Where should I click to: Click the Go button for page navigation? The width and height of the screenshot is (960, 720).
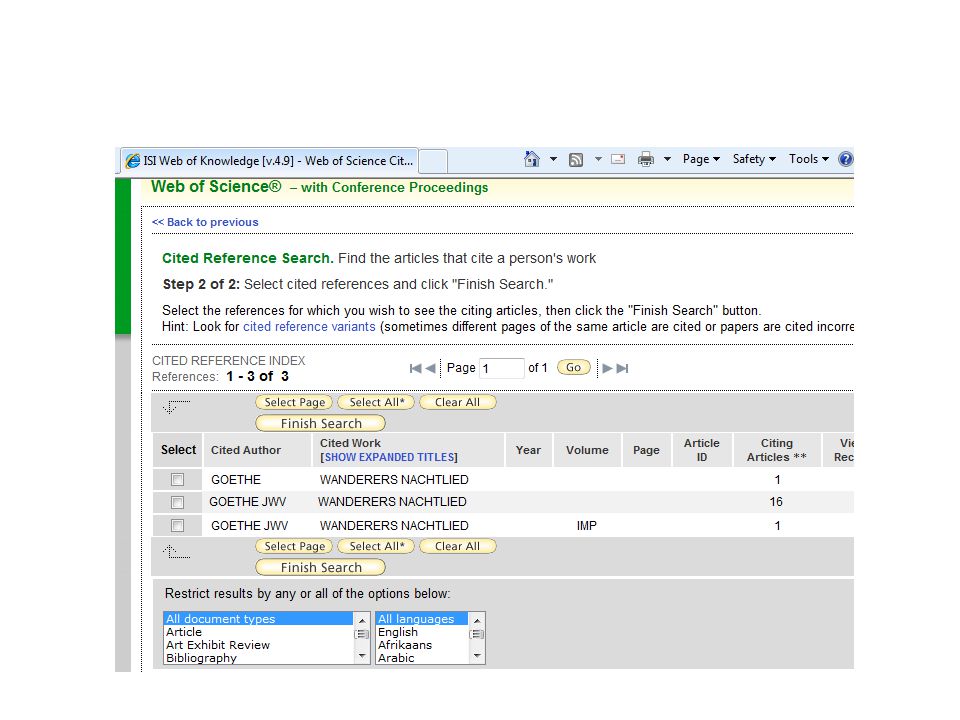point(574,367)
